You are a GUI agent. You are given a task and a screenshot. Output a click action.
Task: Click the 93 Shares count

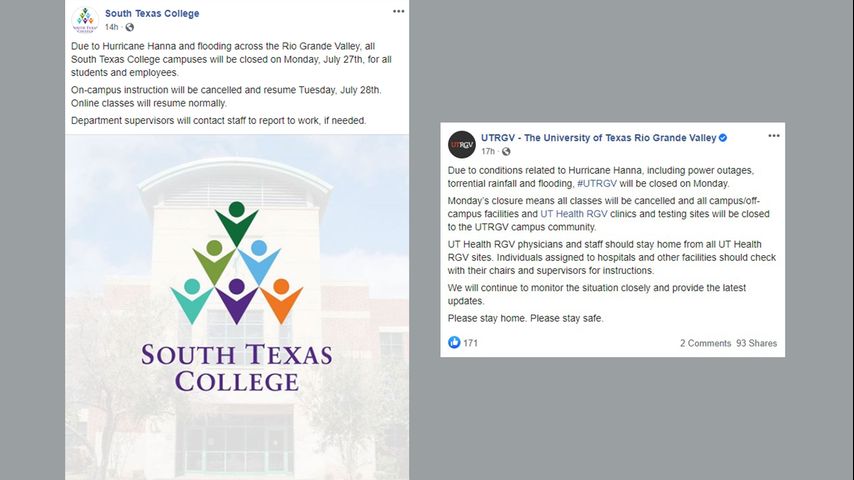756,343
